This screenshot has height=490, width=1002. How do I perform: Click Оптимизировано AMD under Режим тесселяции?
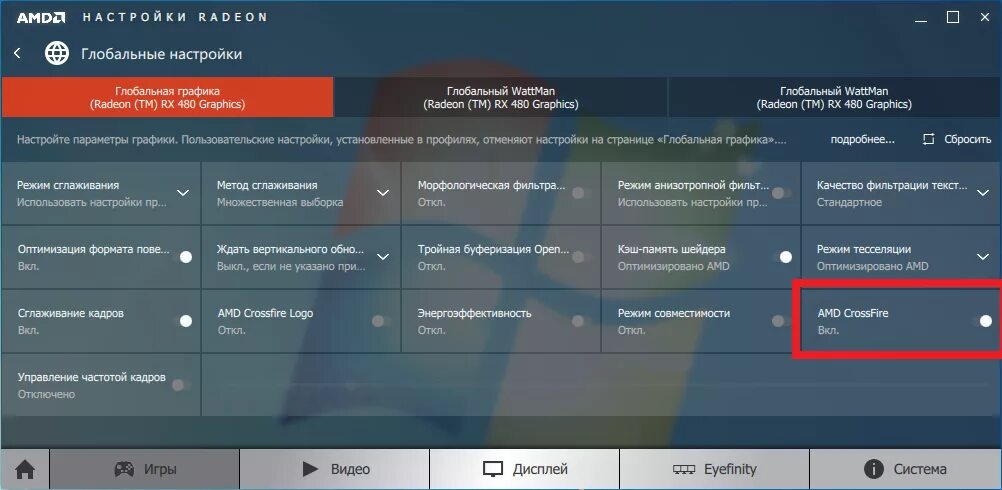pos(872,266)
